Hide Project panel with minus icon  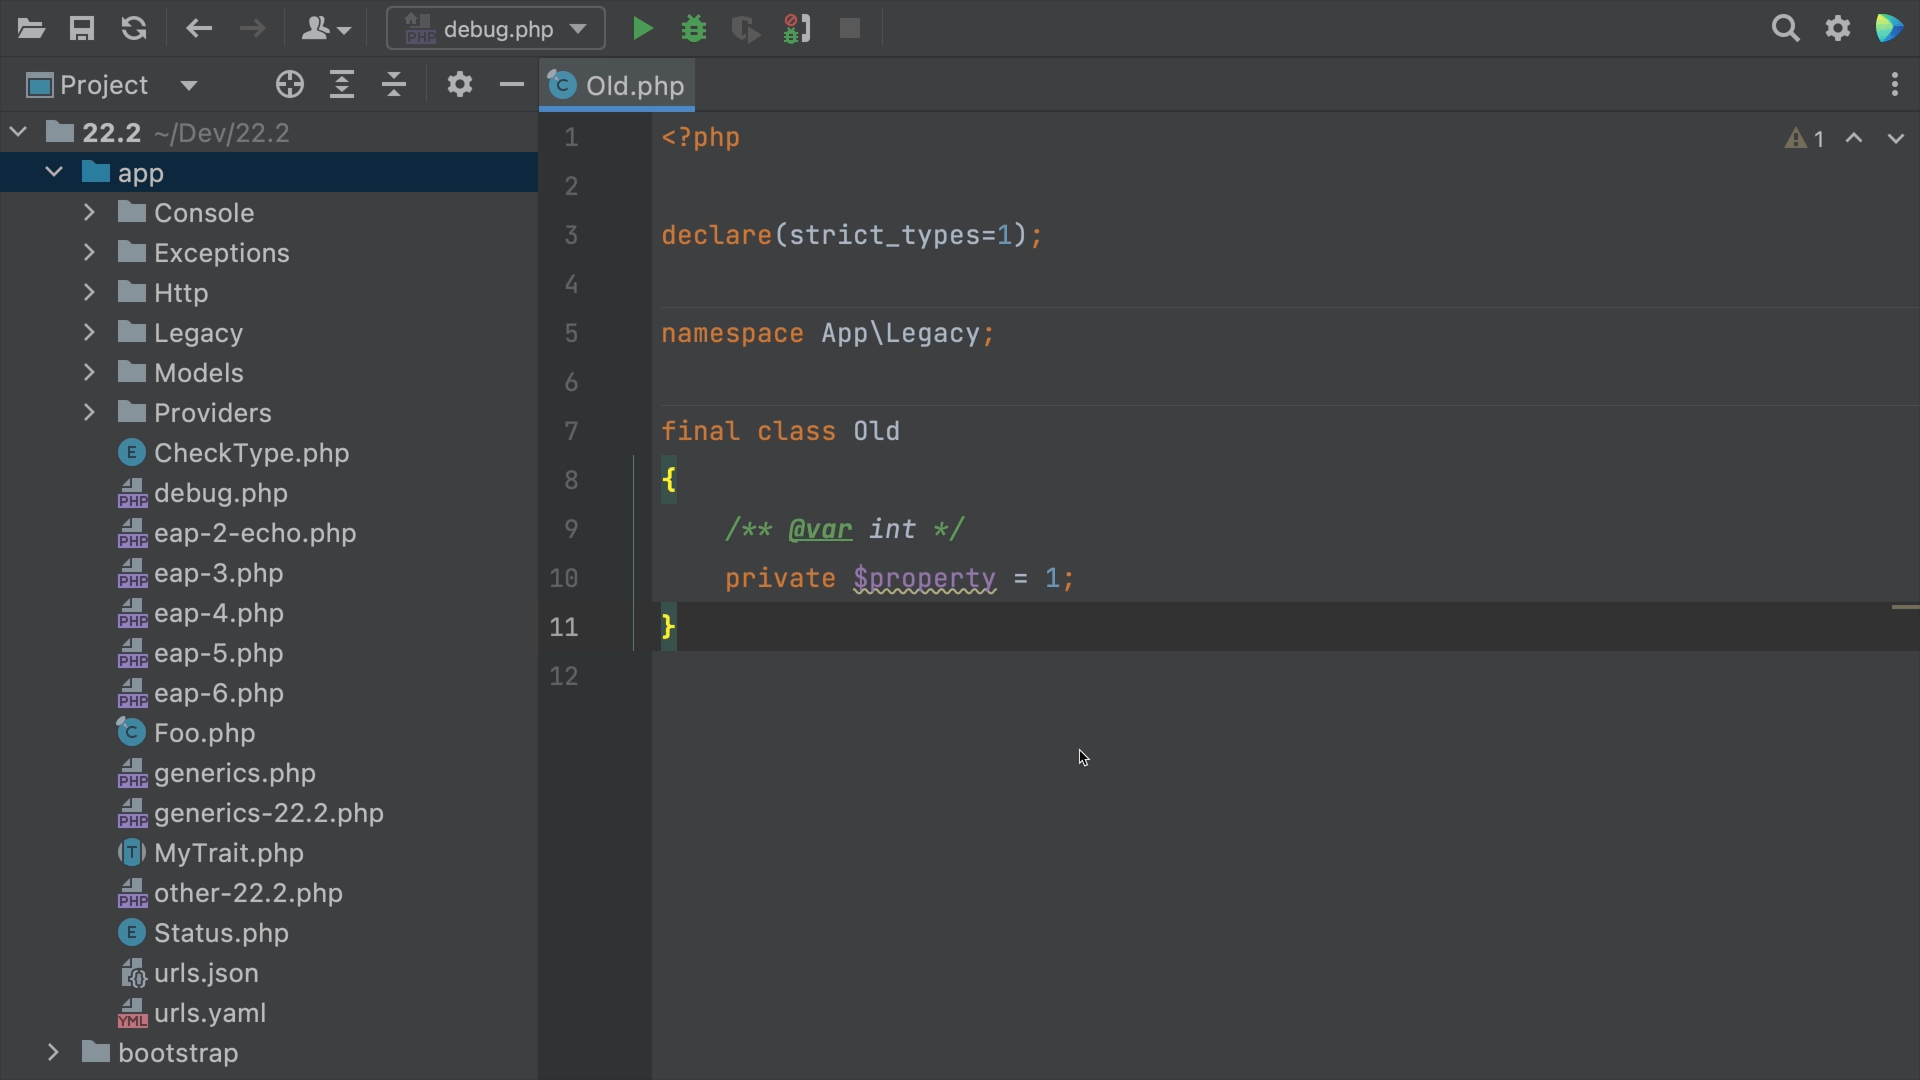(x=511, y=85)
